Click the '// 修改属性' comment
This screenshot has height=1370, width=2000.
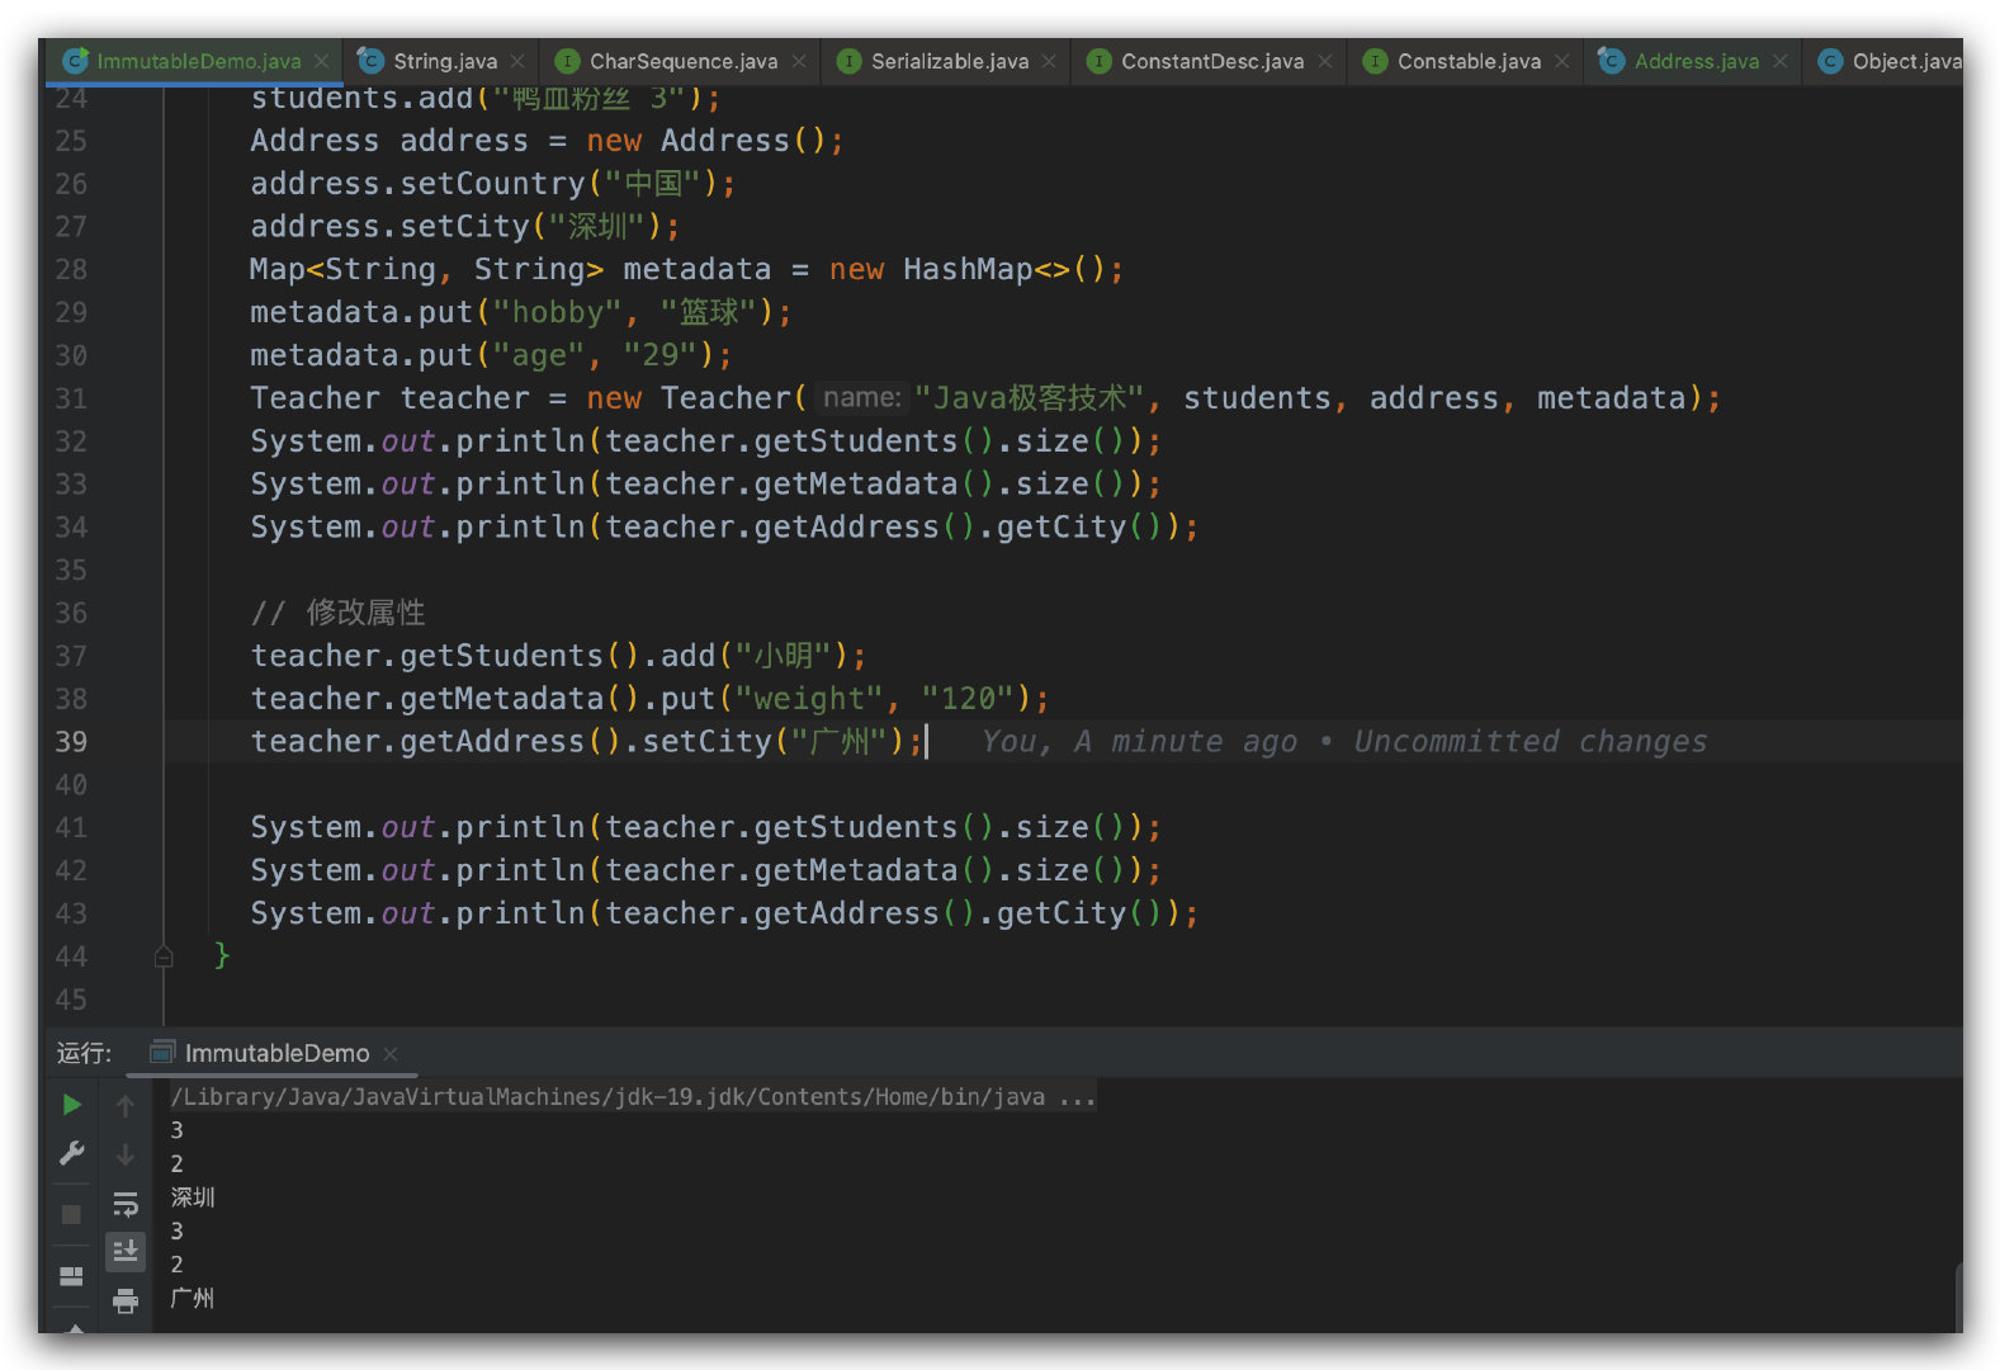pyautogui.click(x=338, y=612)
